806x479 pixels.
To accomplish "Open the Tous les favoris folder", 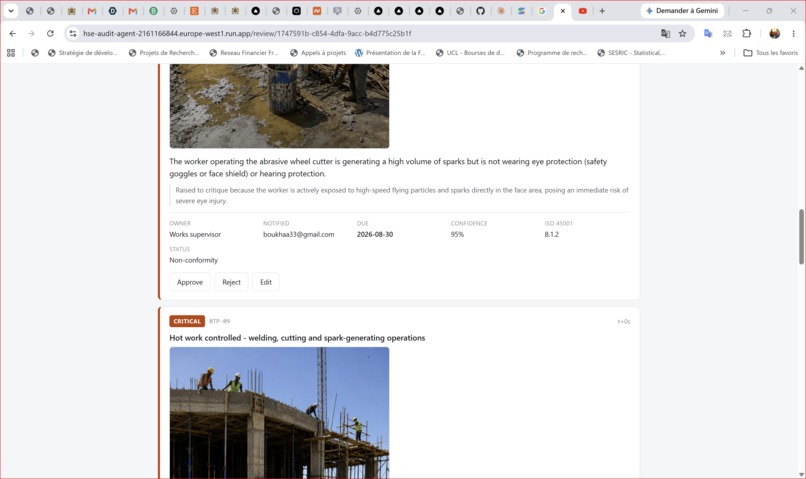I will pos(771,52).
